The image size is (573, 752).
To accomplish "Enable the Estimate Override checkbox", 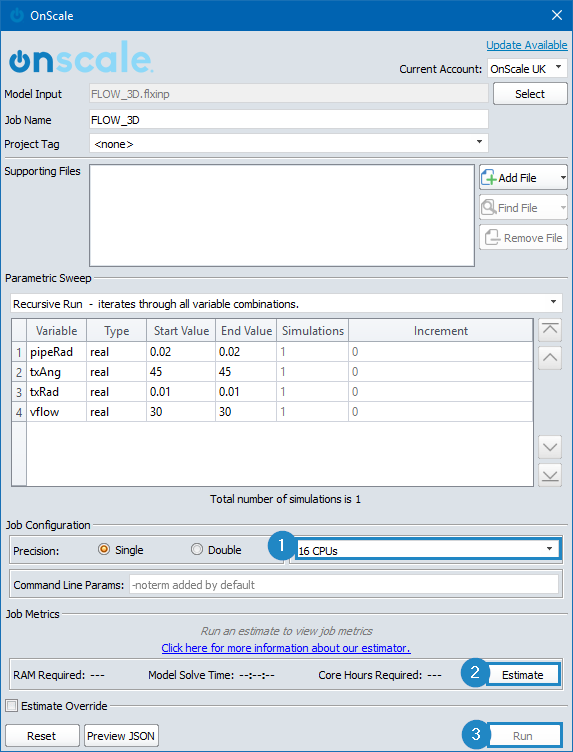I will point(12,706).
